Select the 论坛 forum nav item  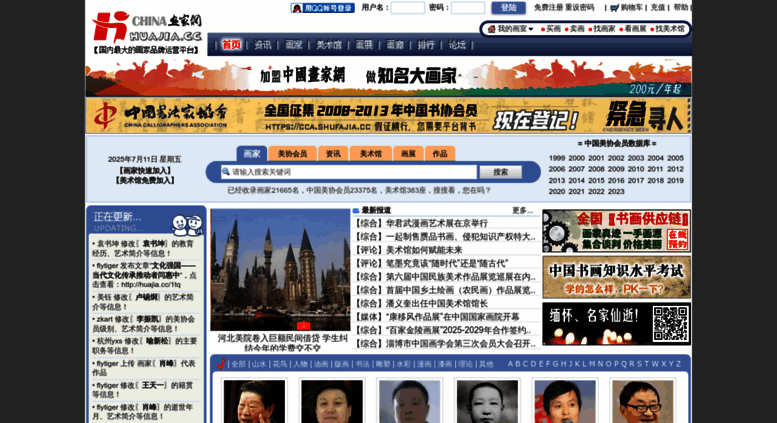point(457,45)
